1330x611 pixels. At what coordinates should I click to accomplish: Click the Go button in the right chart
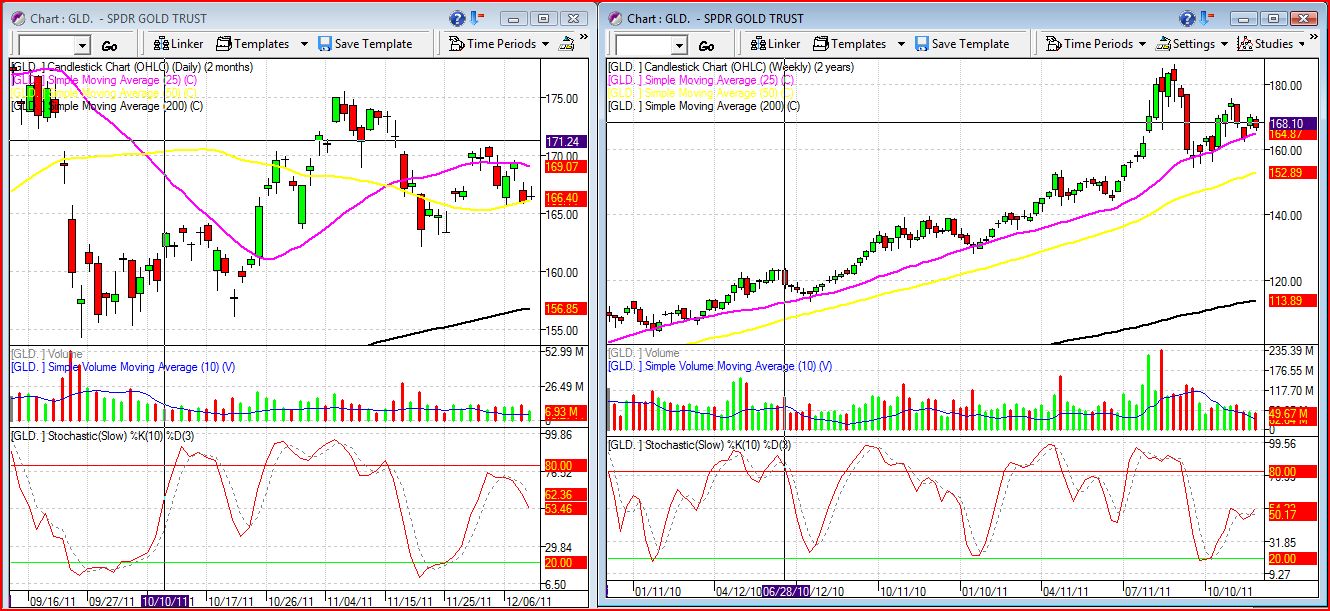pos(707,46)
